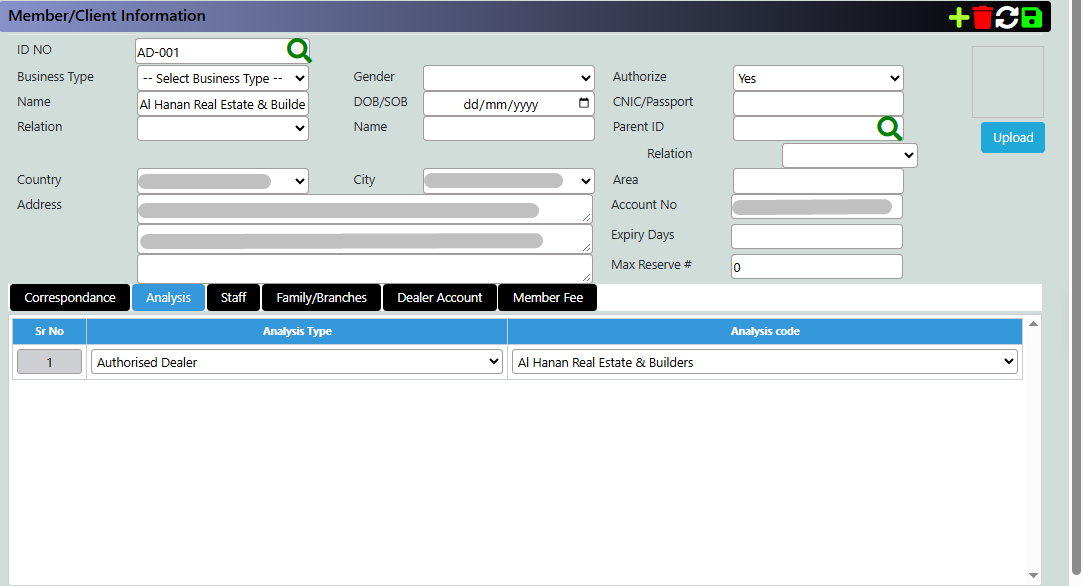Expand the Country dropdown
This screenshot has width=1083, height=586.
[x=222, y=181]
